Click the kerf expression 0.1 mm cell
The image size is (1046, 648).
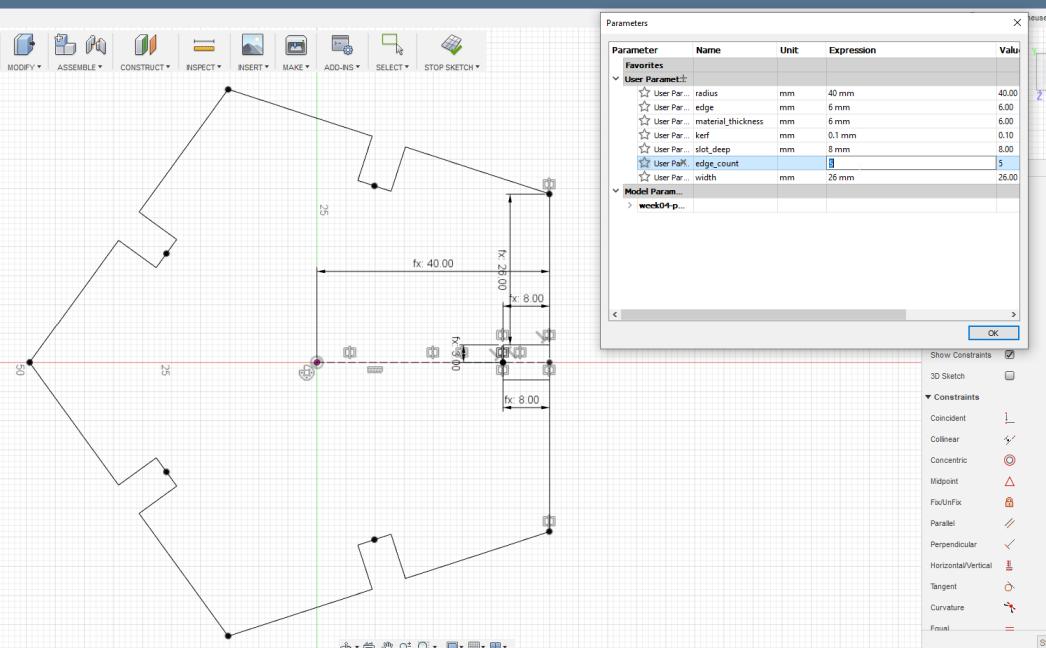click(x=911, y=135)
